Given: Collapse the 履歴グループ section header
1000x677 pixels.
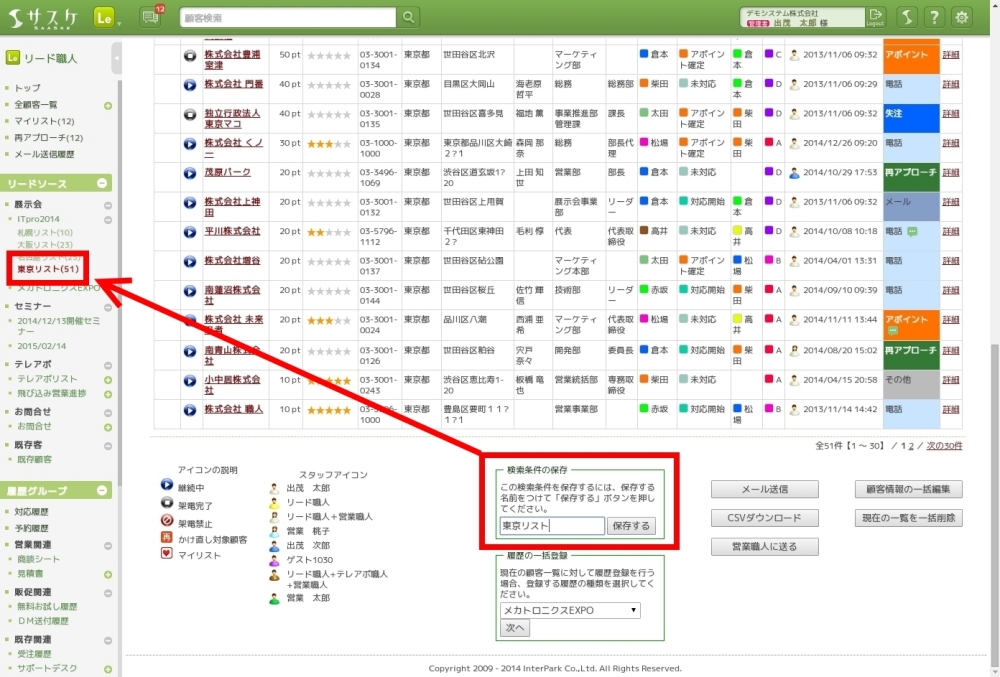Looking at the screenshot, I should (x=102, y=491).
